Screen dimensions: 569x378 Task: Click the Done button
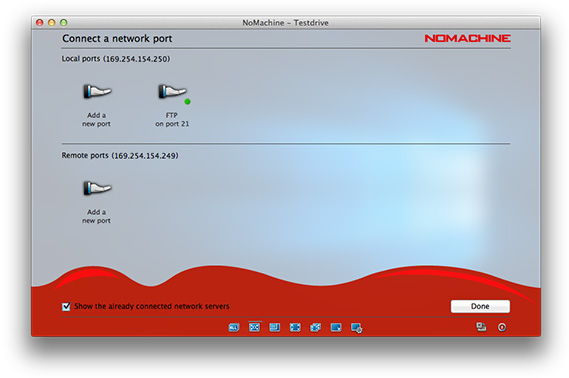click(x=480, y=306)
